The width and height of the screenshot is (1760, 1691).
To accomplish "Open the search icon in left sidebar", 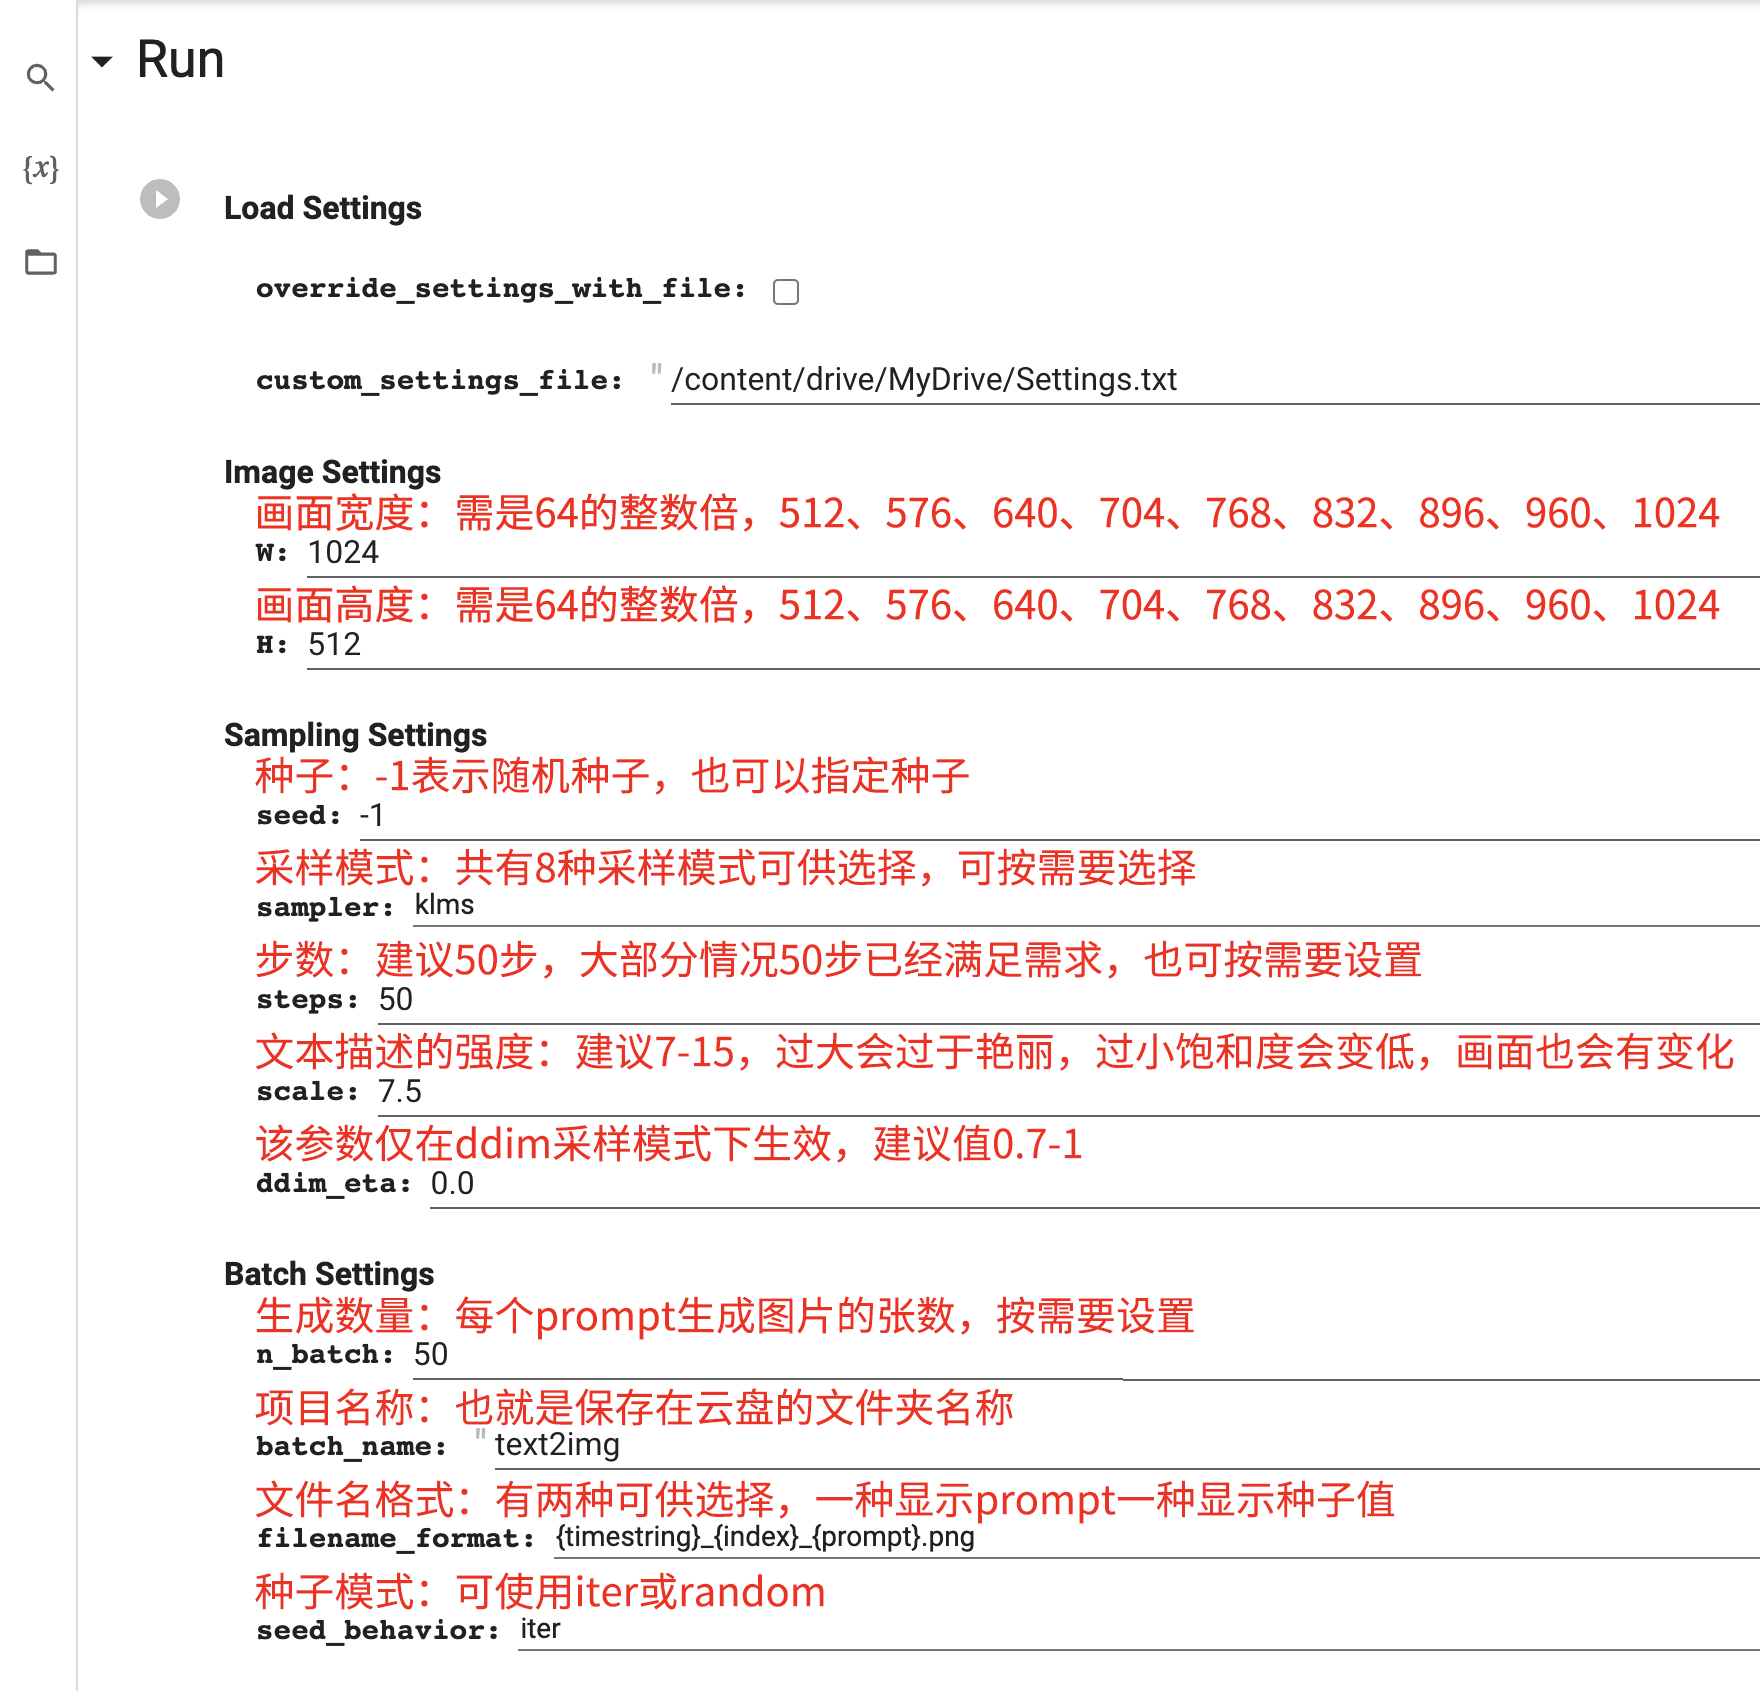I will 40,77.
